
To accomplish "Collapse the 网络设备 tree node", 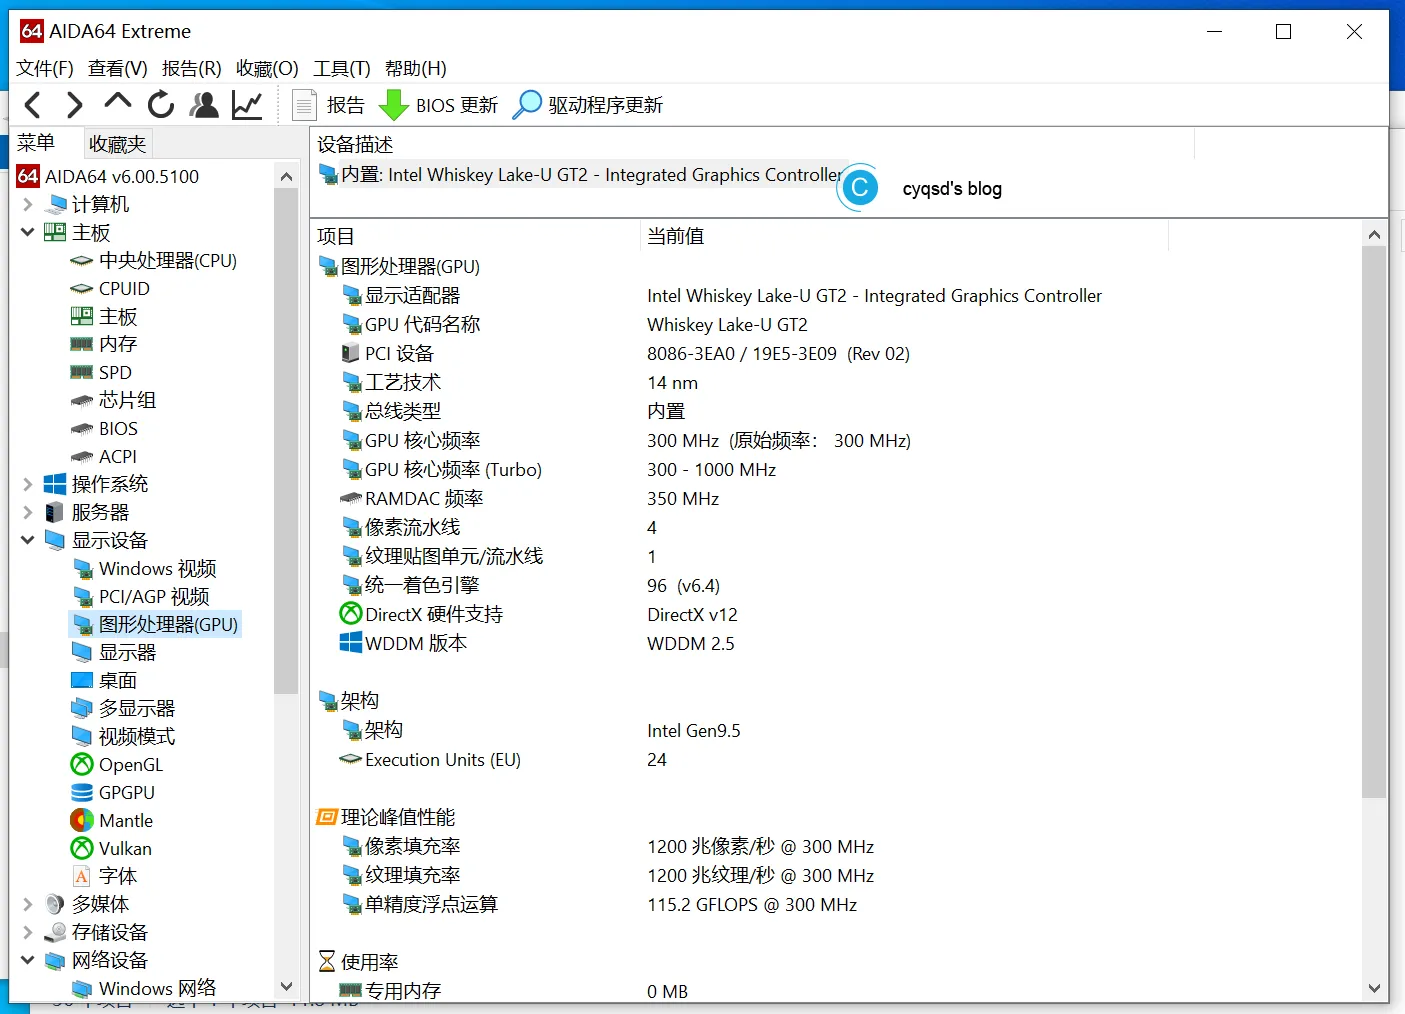I will [x=28, y=960].
